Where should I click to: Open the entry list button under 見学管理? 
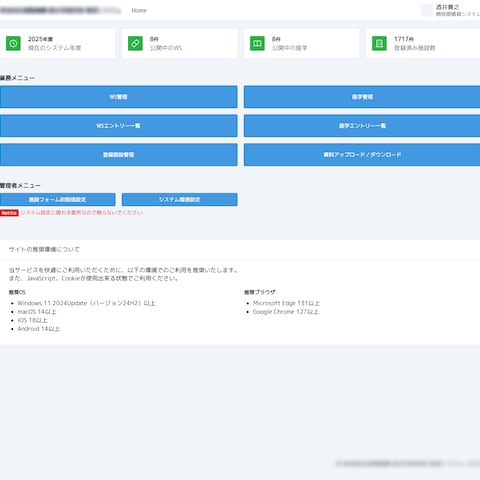coord(362,126)
